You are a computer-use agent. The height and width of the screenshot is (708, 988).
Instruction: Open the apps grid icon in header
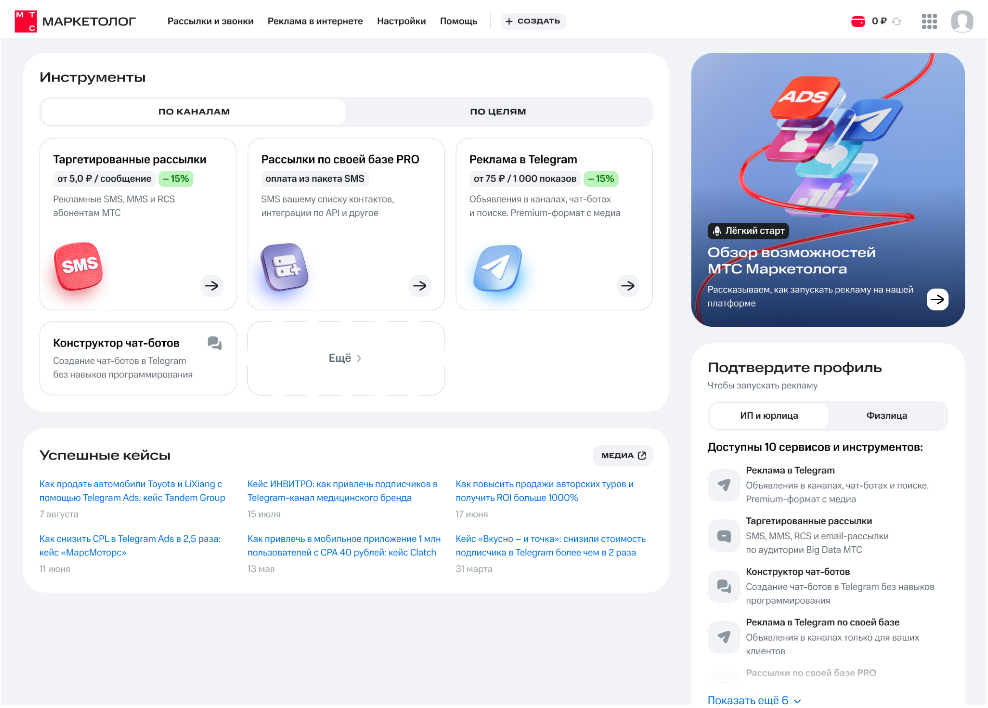tap(929, 21)
